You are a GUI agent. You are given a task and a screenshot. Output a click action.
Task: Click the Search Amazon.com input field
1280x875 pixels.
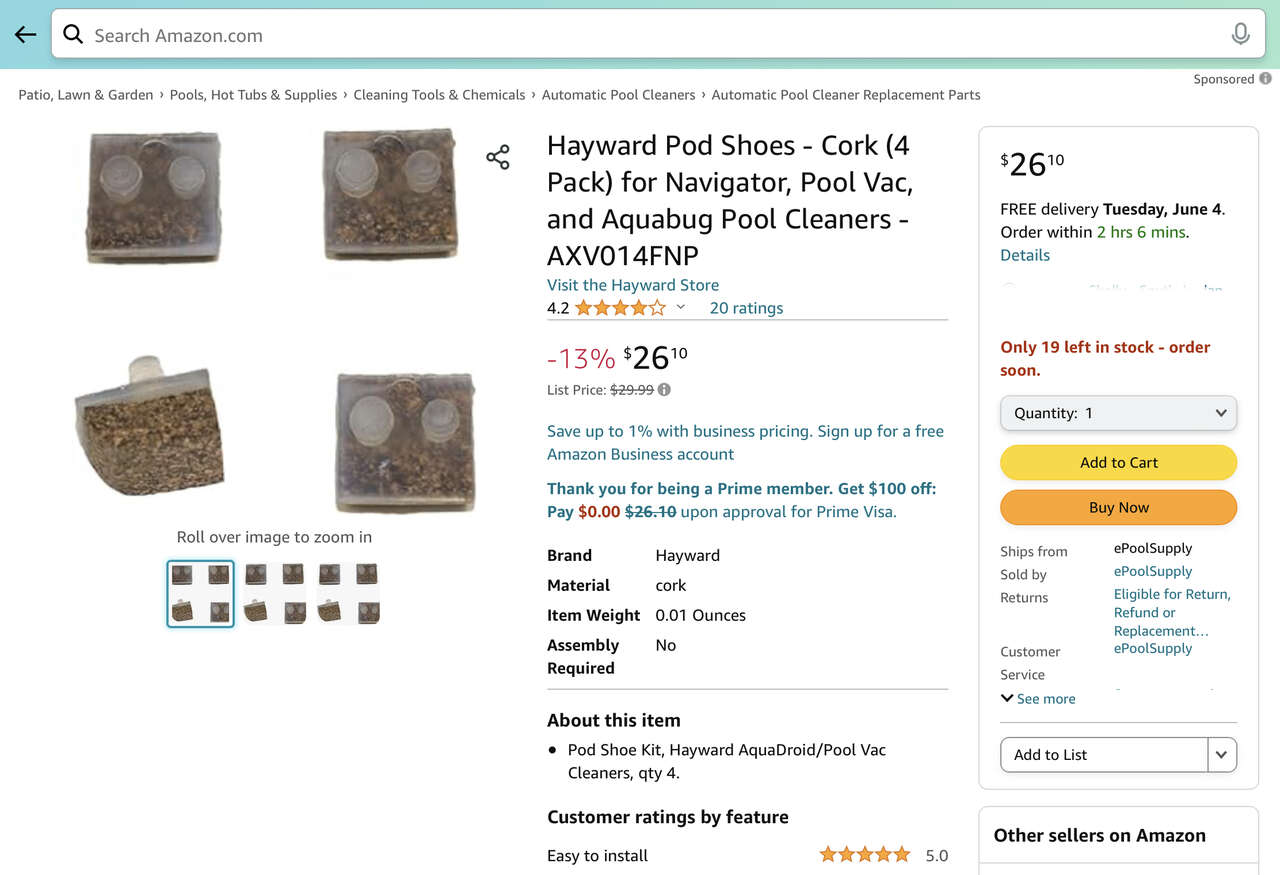click(650, 35)
